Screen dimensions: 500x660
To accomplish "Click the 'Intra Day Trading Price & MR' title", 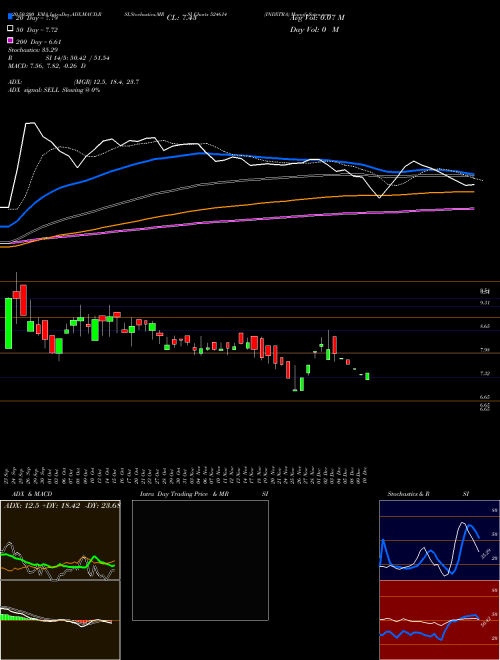I will click(x=184, y=494).
